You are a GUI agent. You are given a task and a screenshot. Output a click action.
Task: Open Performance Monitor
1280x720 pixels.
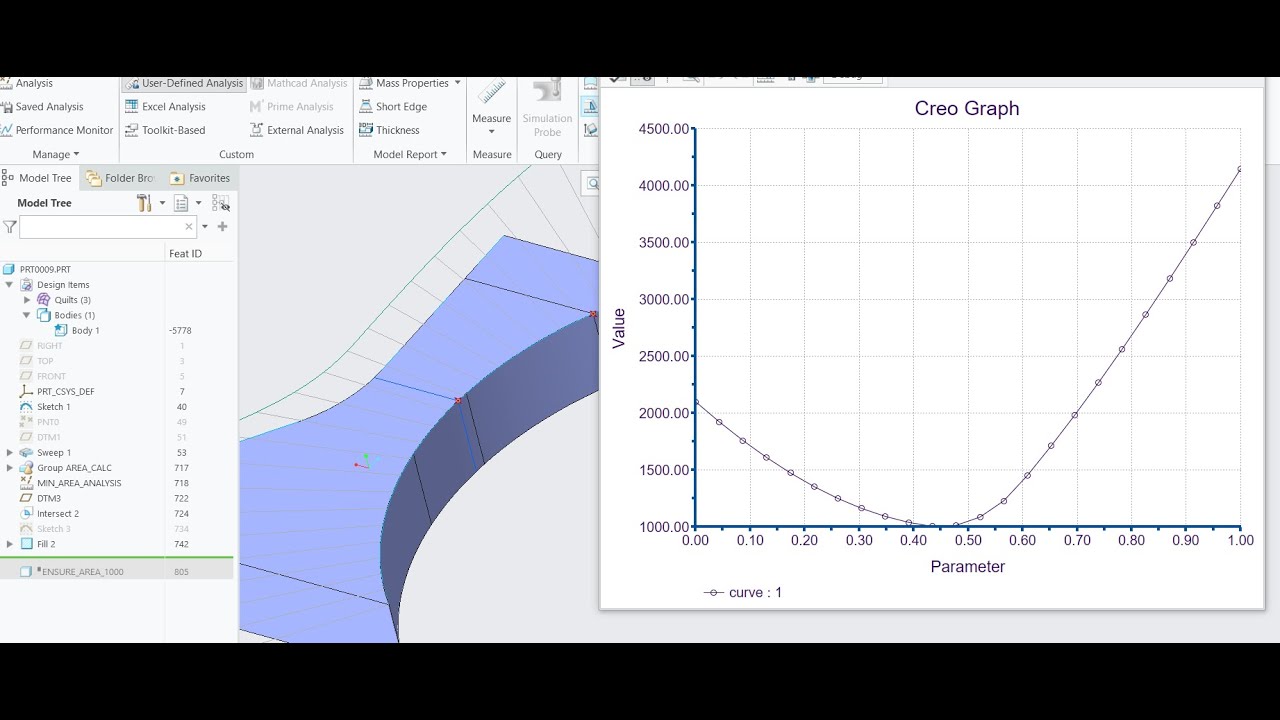57,130
